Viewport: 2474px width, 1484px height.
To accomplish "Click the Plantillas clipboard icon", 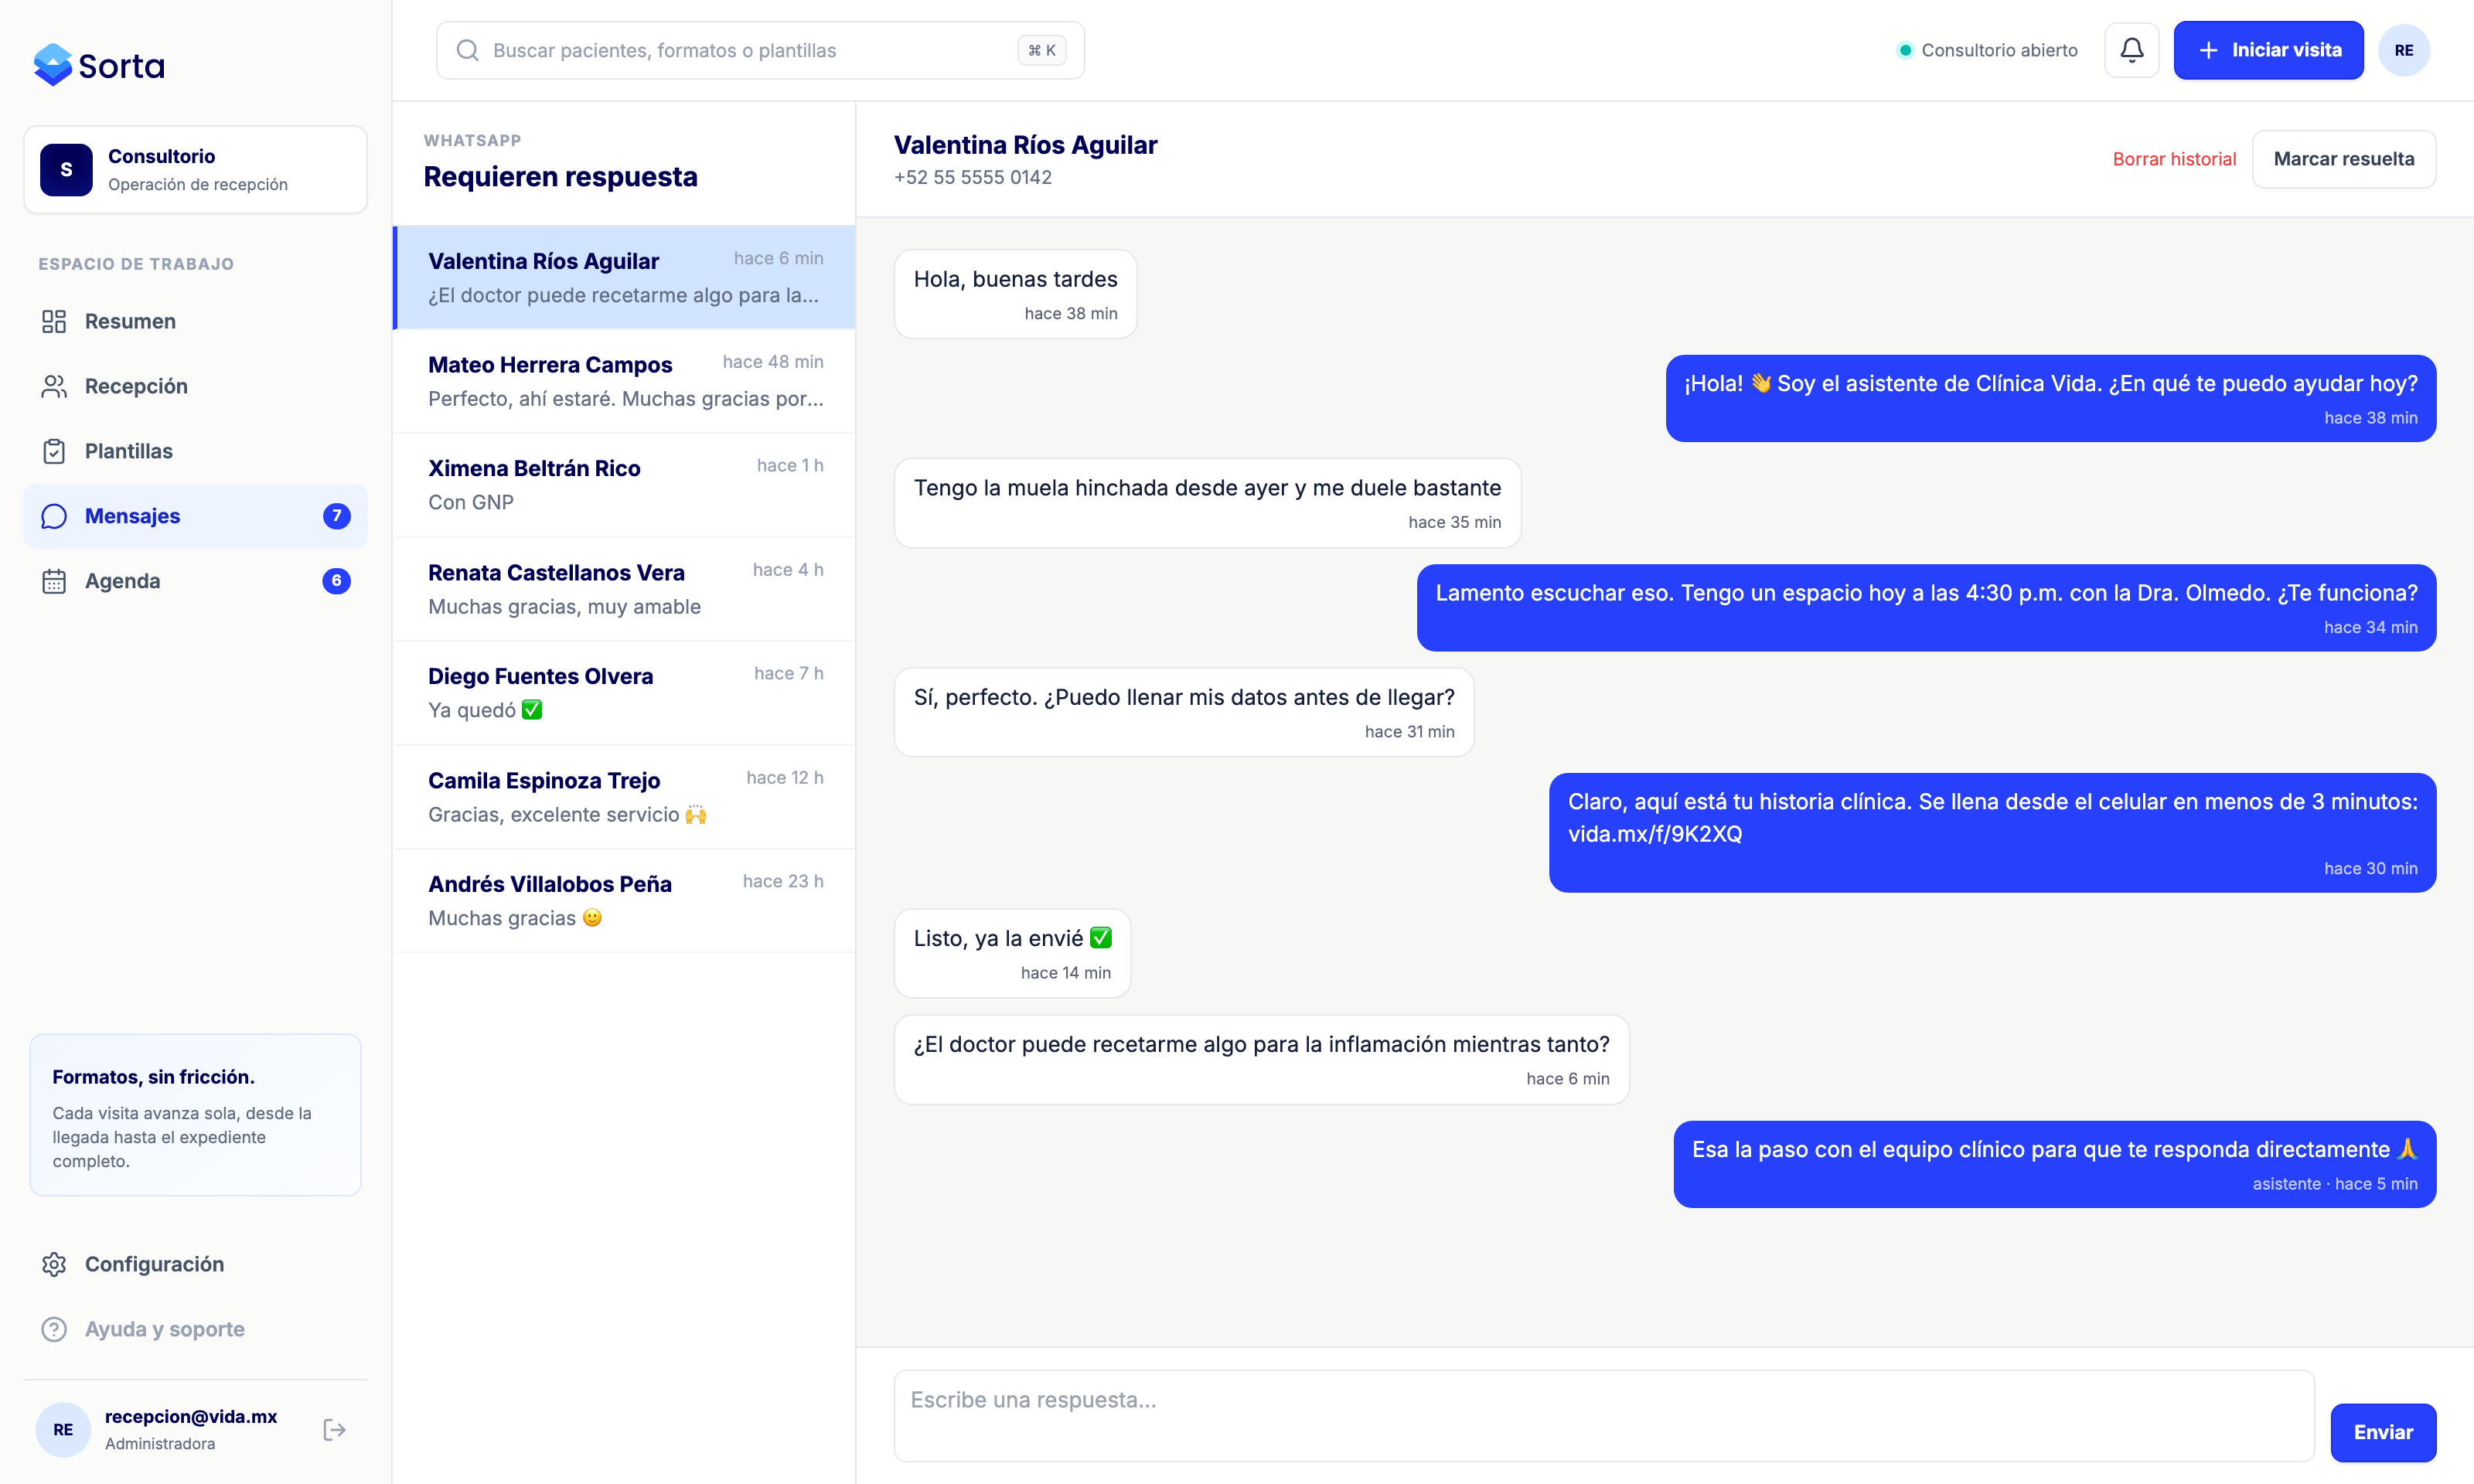I will tap(54, 451).
